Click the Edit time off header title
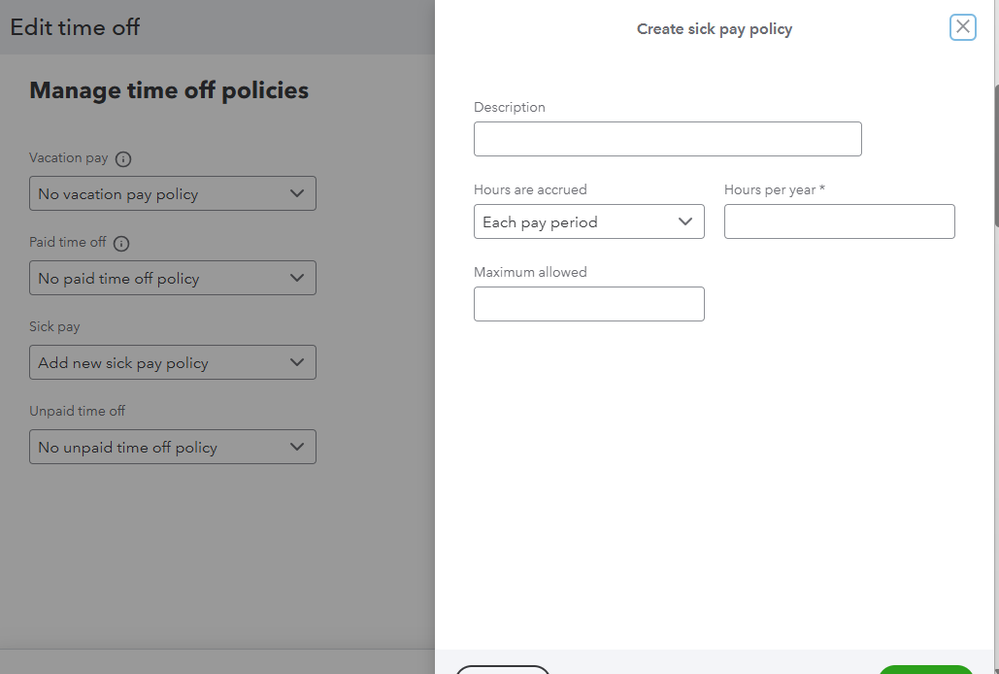The image size is (999, 674). click(x=75, y=27)
